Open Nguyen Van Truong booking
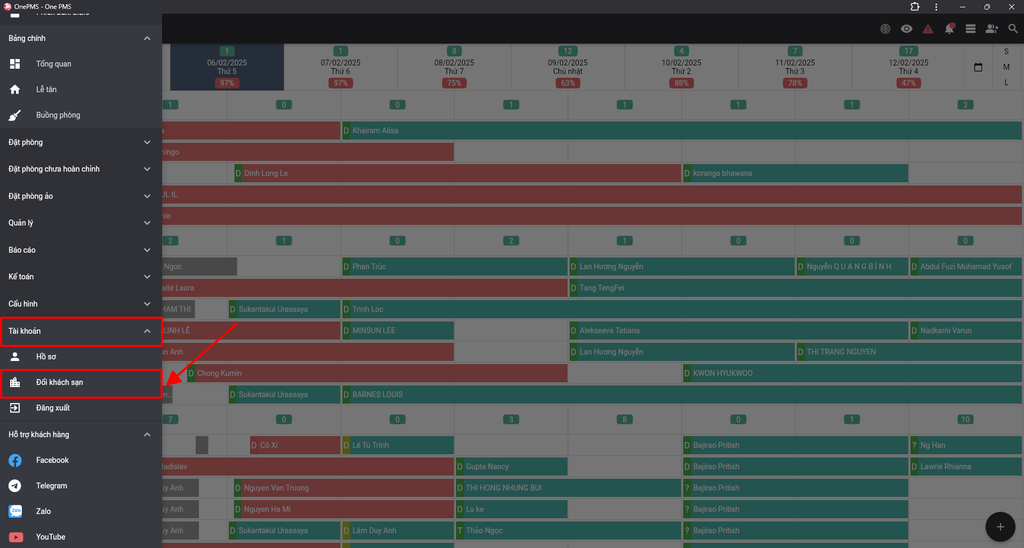 point(344,488)
